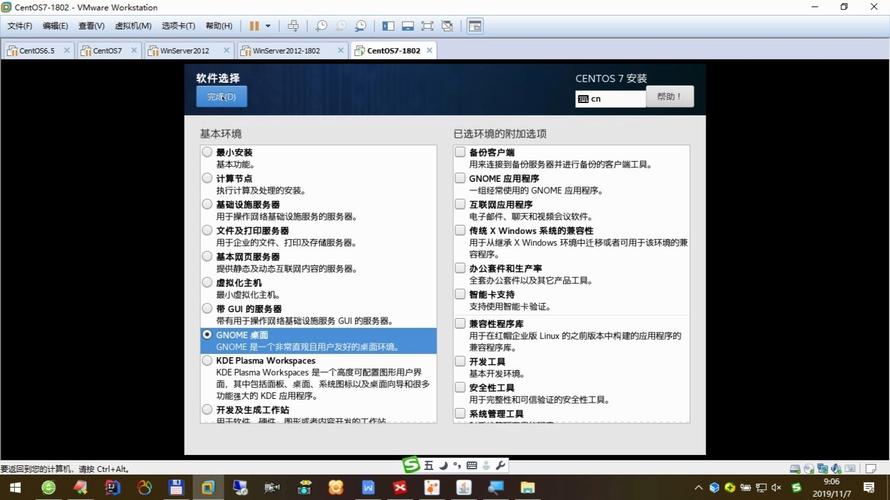Choose KDE Plasma Workspaces environment
The height and width of the screenshot is (500, 890).
207,361
